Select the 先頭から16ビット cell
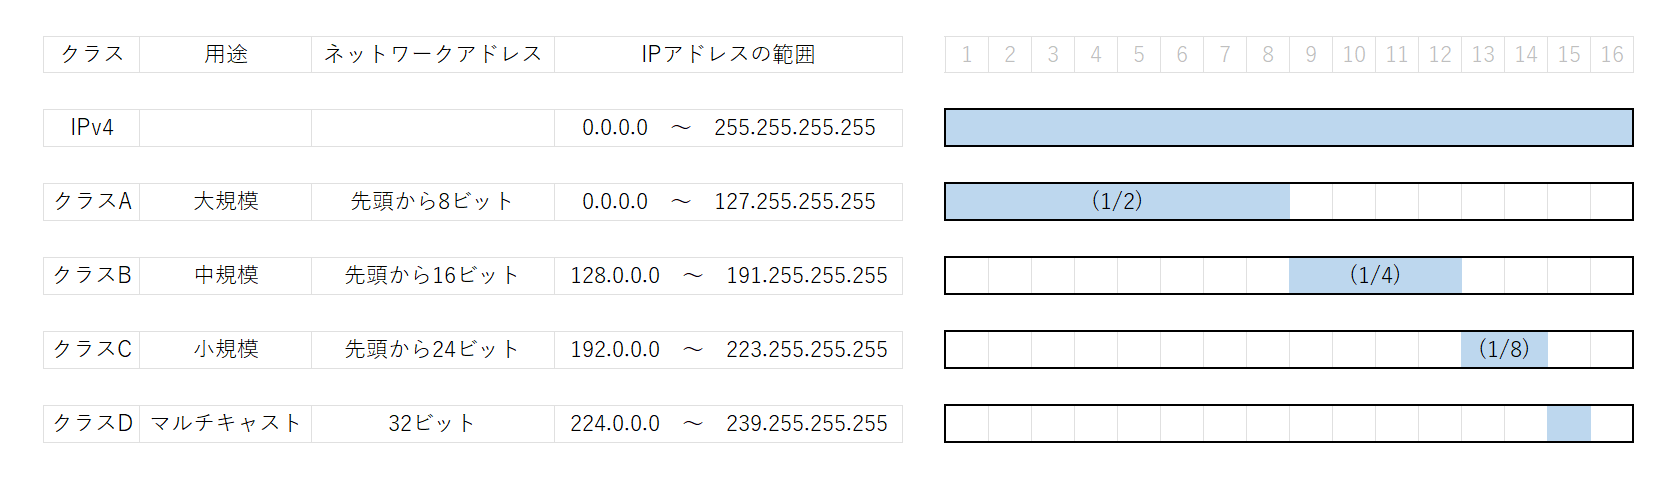The height and width of the screenshot is (479, 1677). tap(432, 276)
